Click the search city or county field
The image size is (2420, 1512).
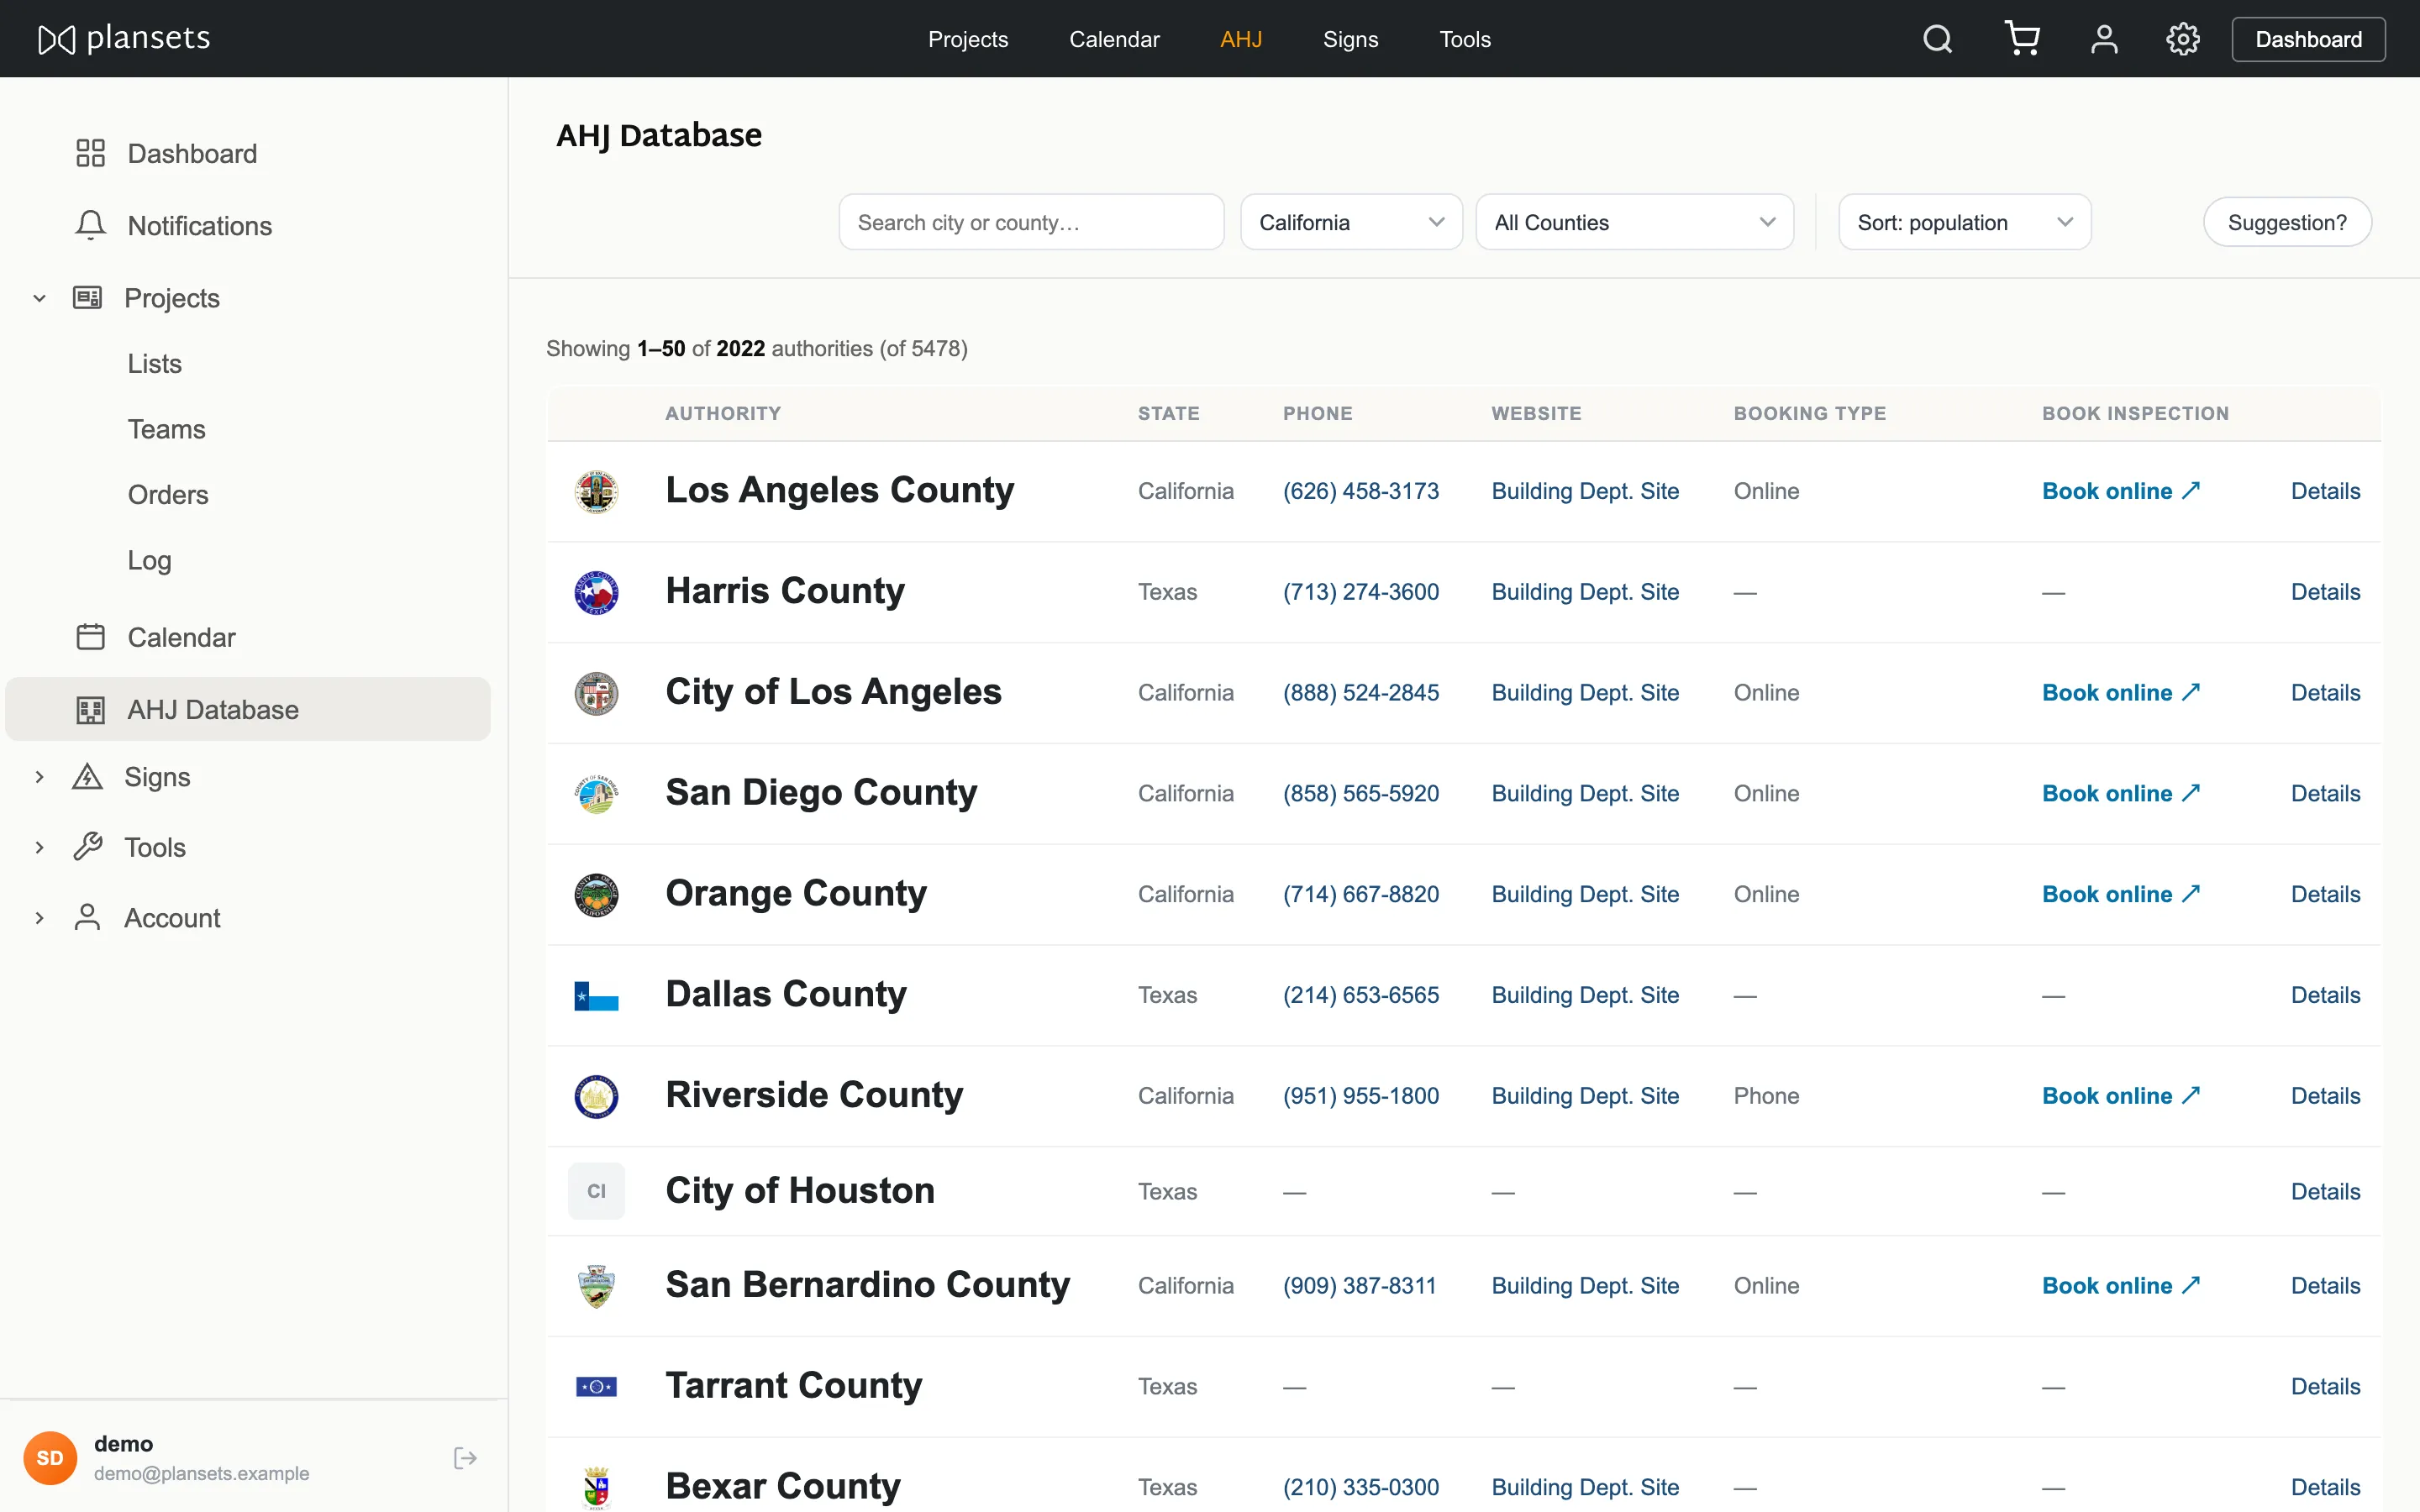(x=1031, y=222)
